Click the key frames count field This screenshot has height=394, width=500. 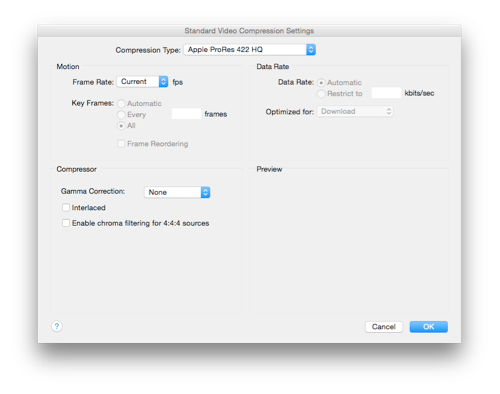point(186,114)
